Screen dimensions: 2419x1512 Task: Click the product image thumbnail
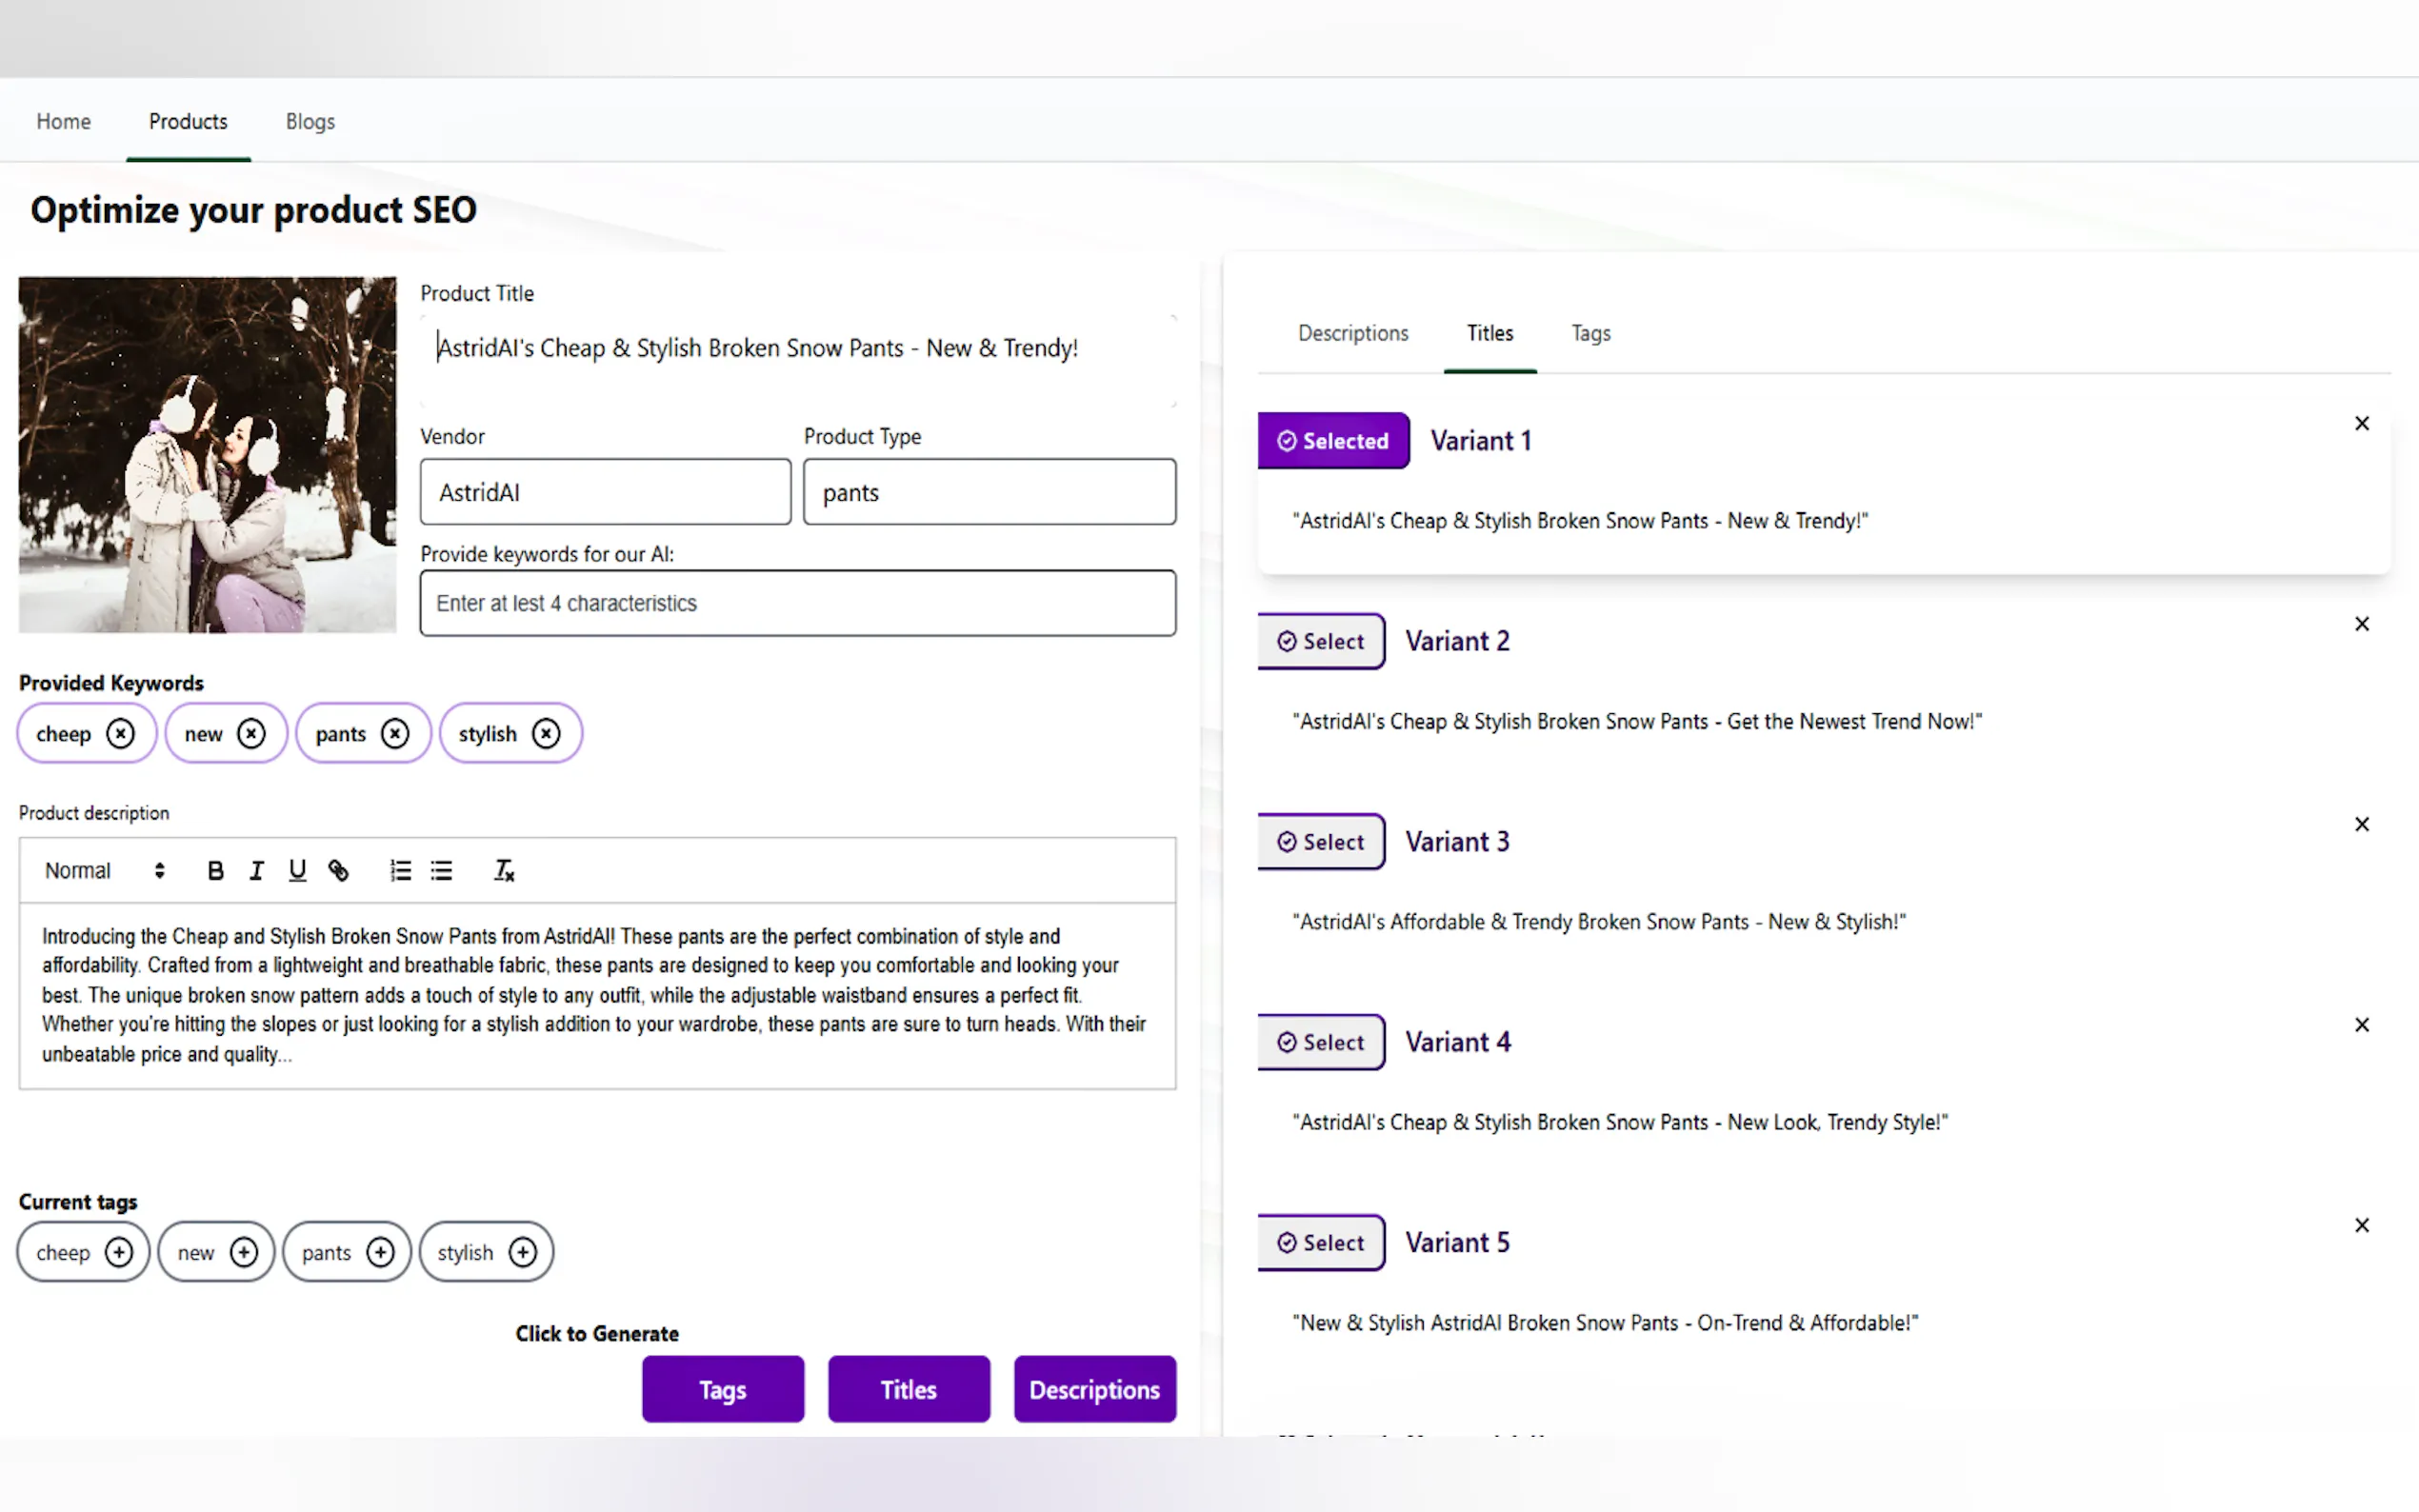point(207,454)
